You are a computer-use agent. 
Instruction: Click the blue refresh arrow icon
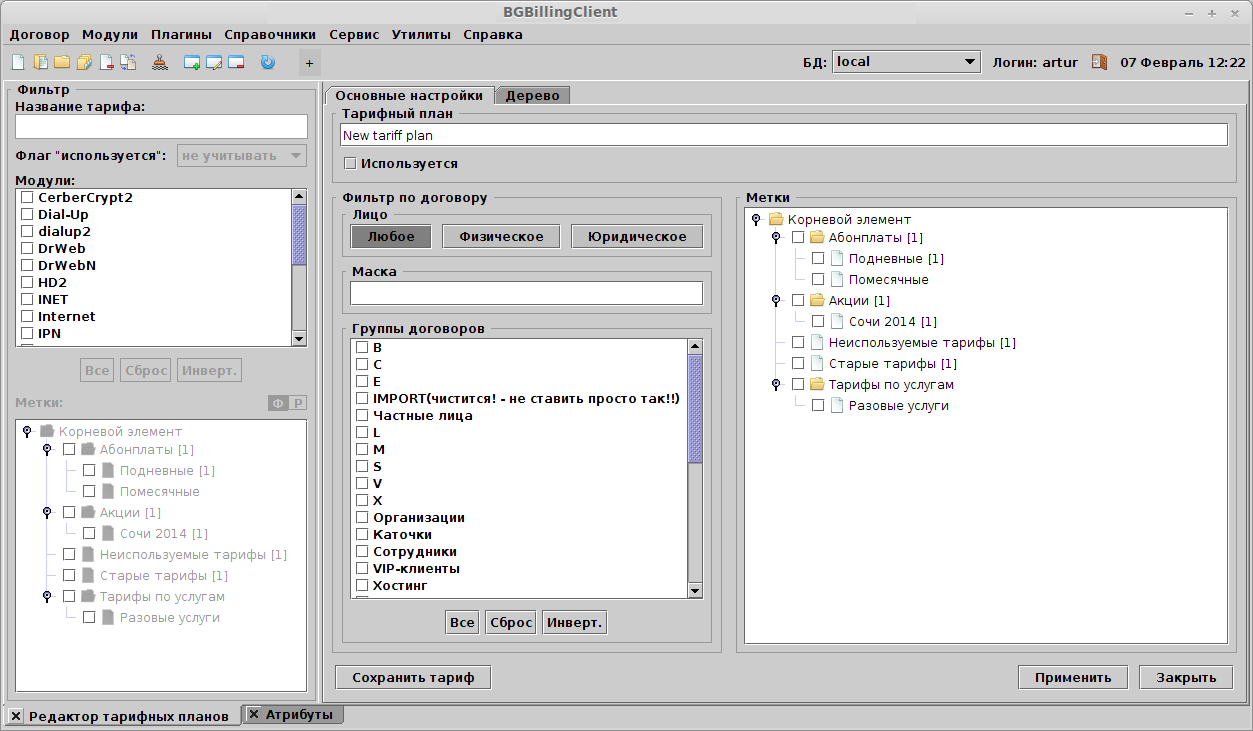267,62
